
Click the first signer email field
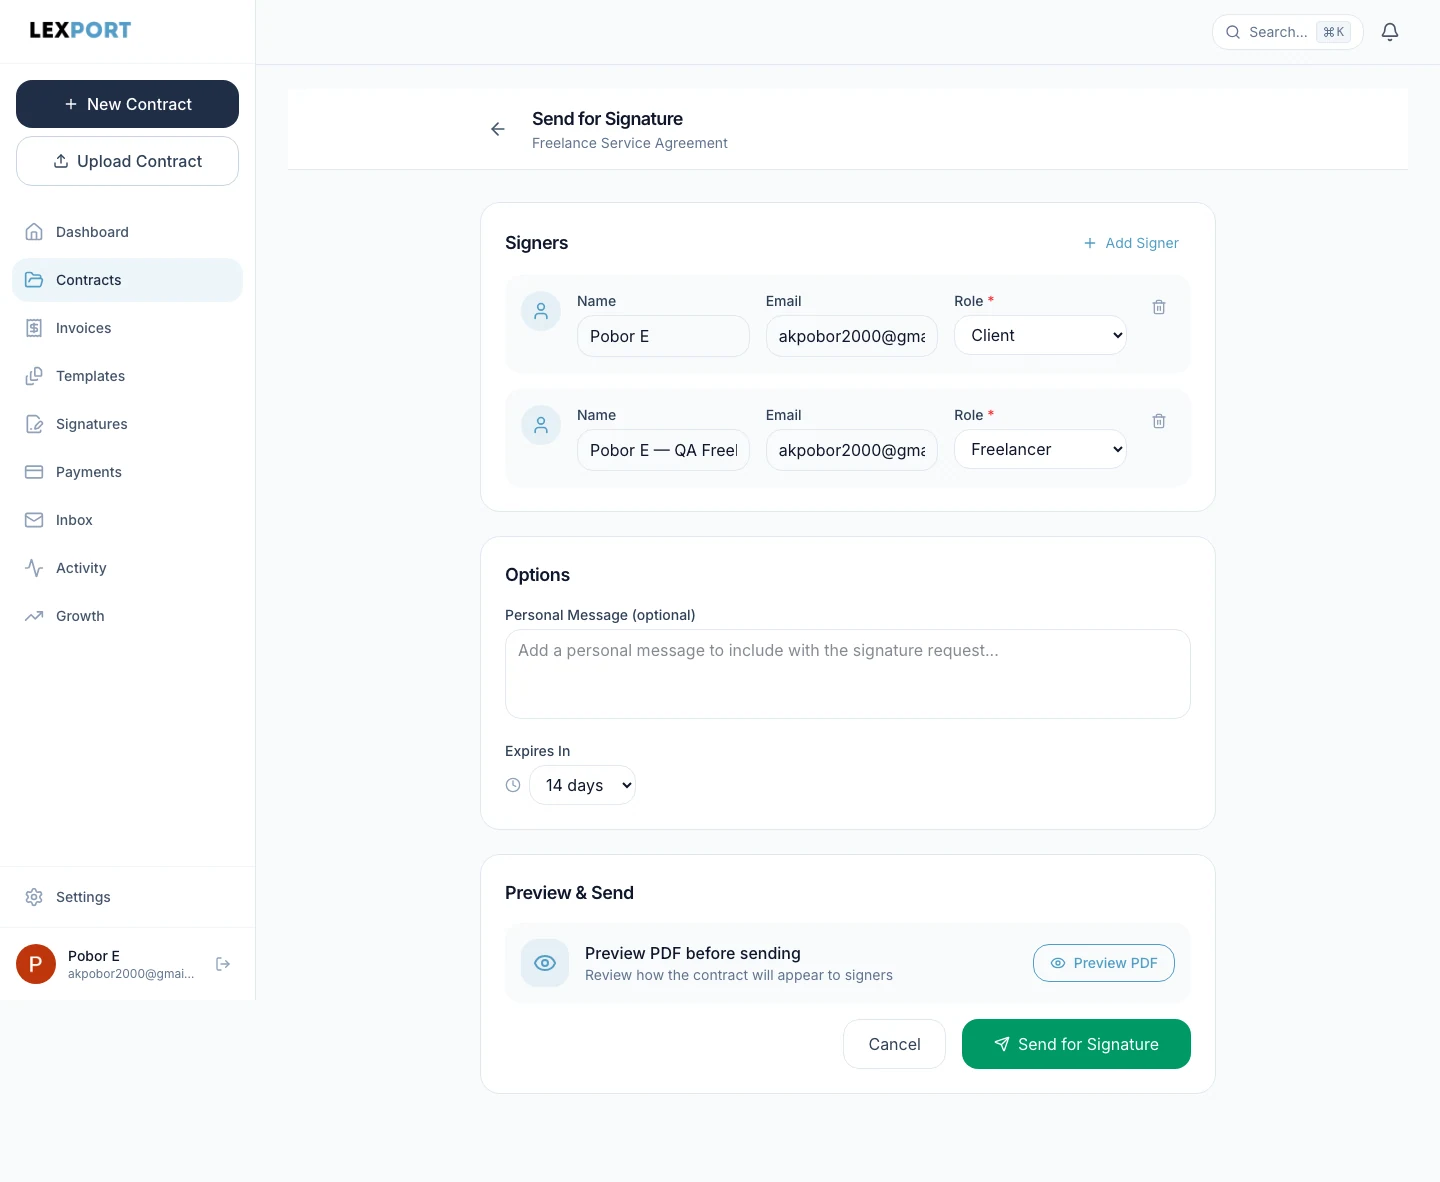(x=851, y=336)
